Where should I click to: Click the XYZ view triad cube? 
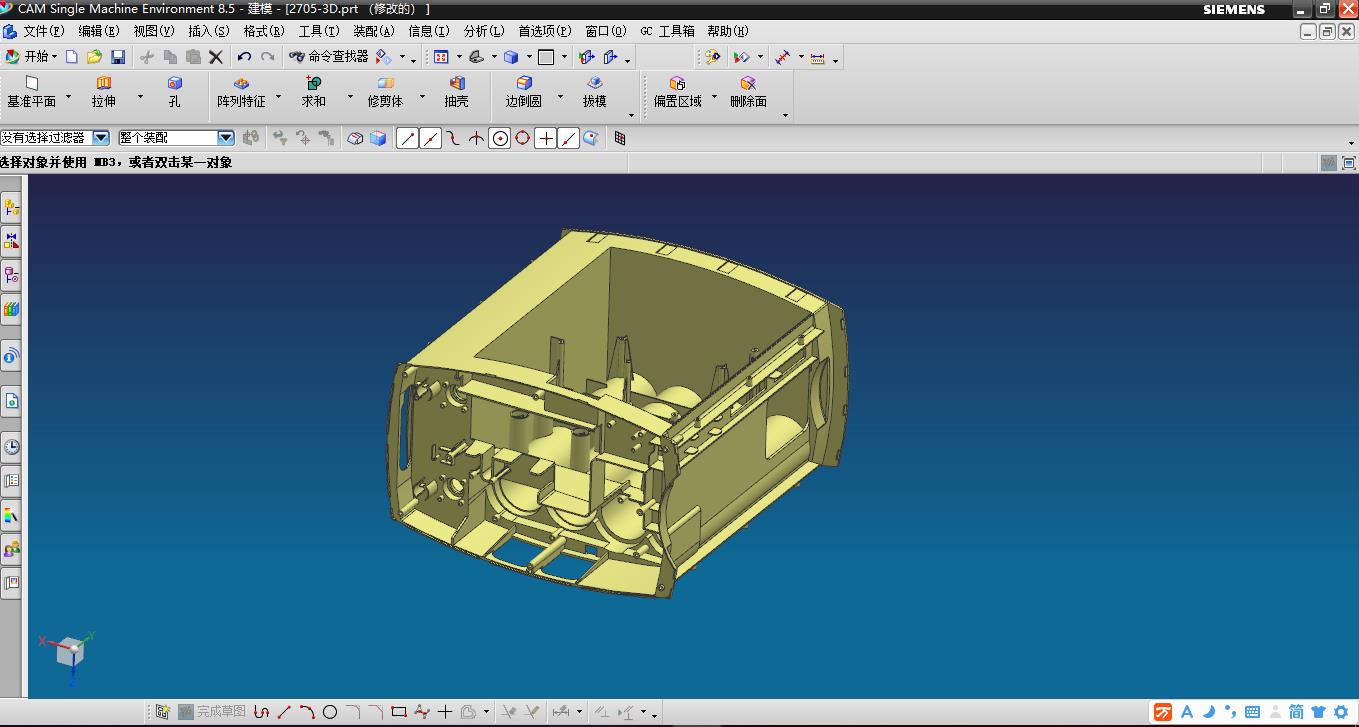click(x=69, y=652)
